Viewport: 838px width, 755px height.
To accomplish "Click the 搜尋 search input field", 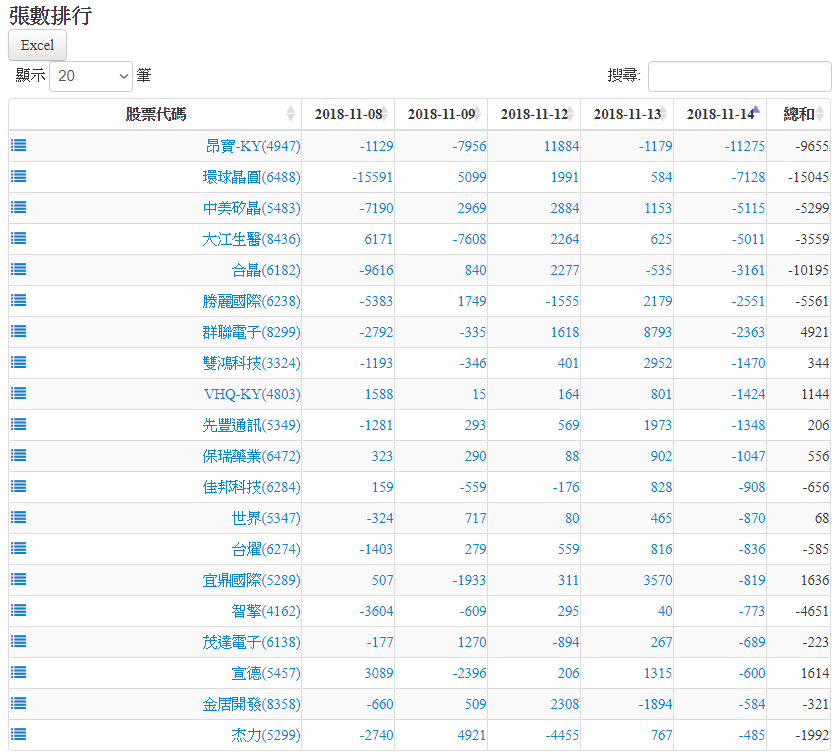I will pos(739,76).
